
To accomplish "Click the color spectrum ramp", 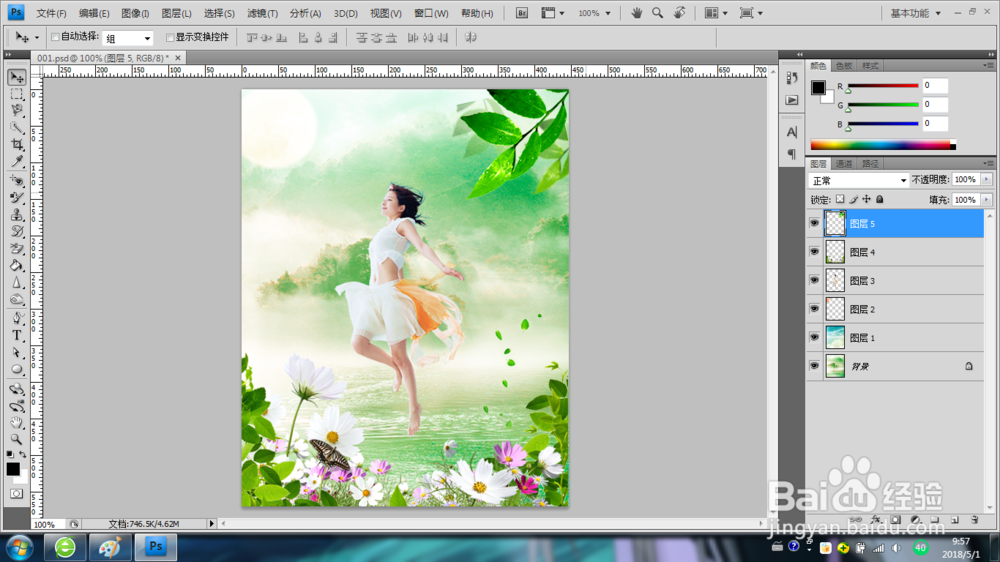I will coord(883,145).
